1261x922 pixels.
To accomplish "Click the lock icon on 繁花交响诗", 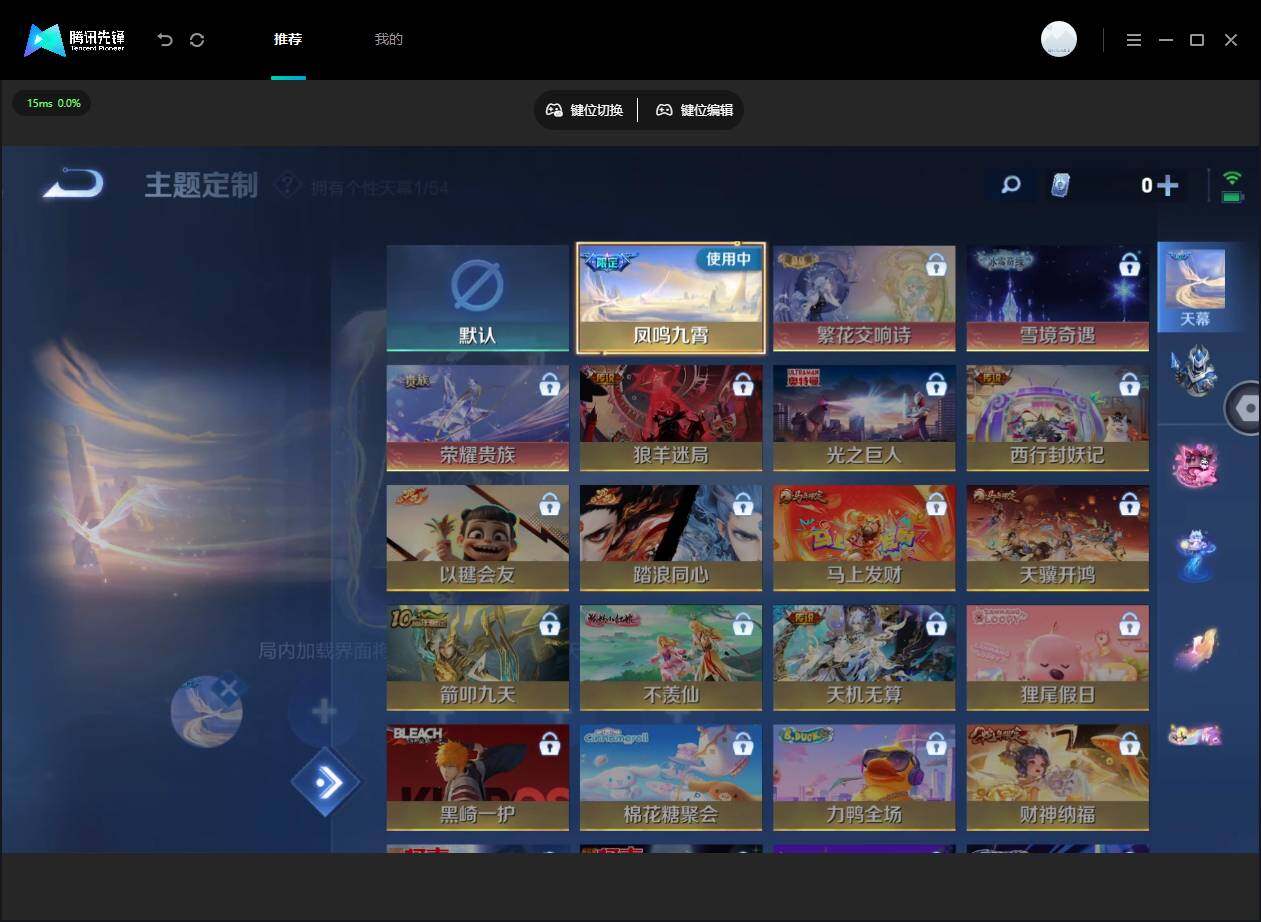I will pyautogui.click(x=936, y=265).
